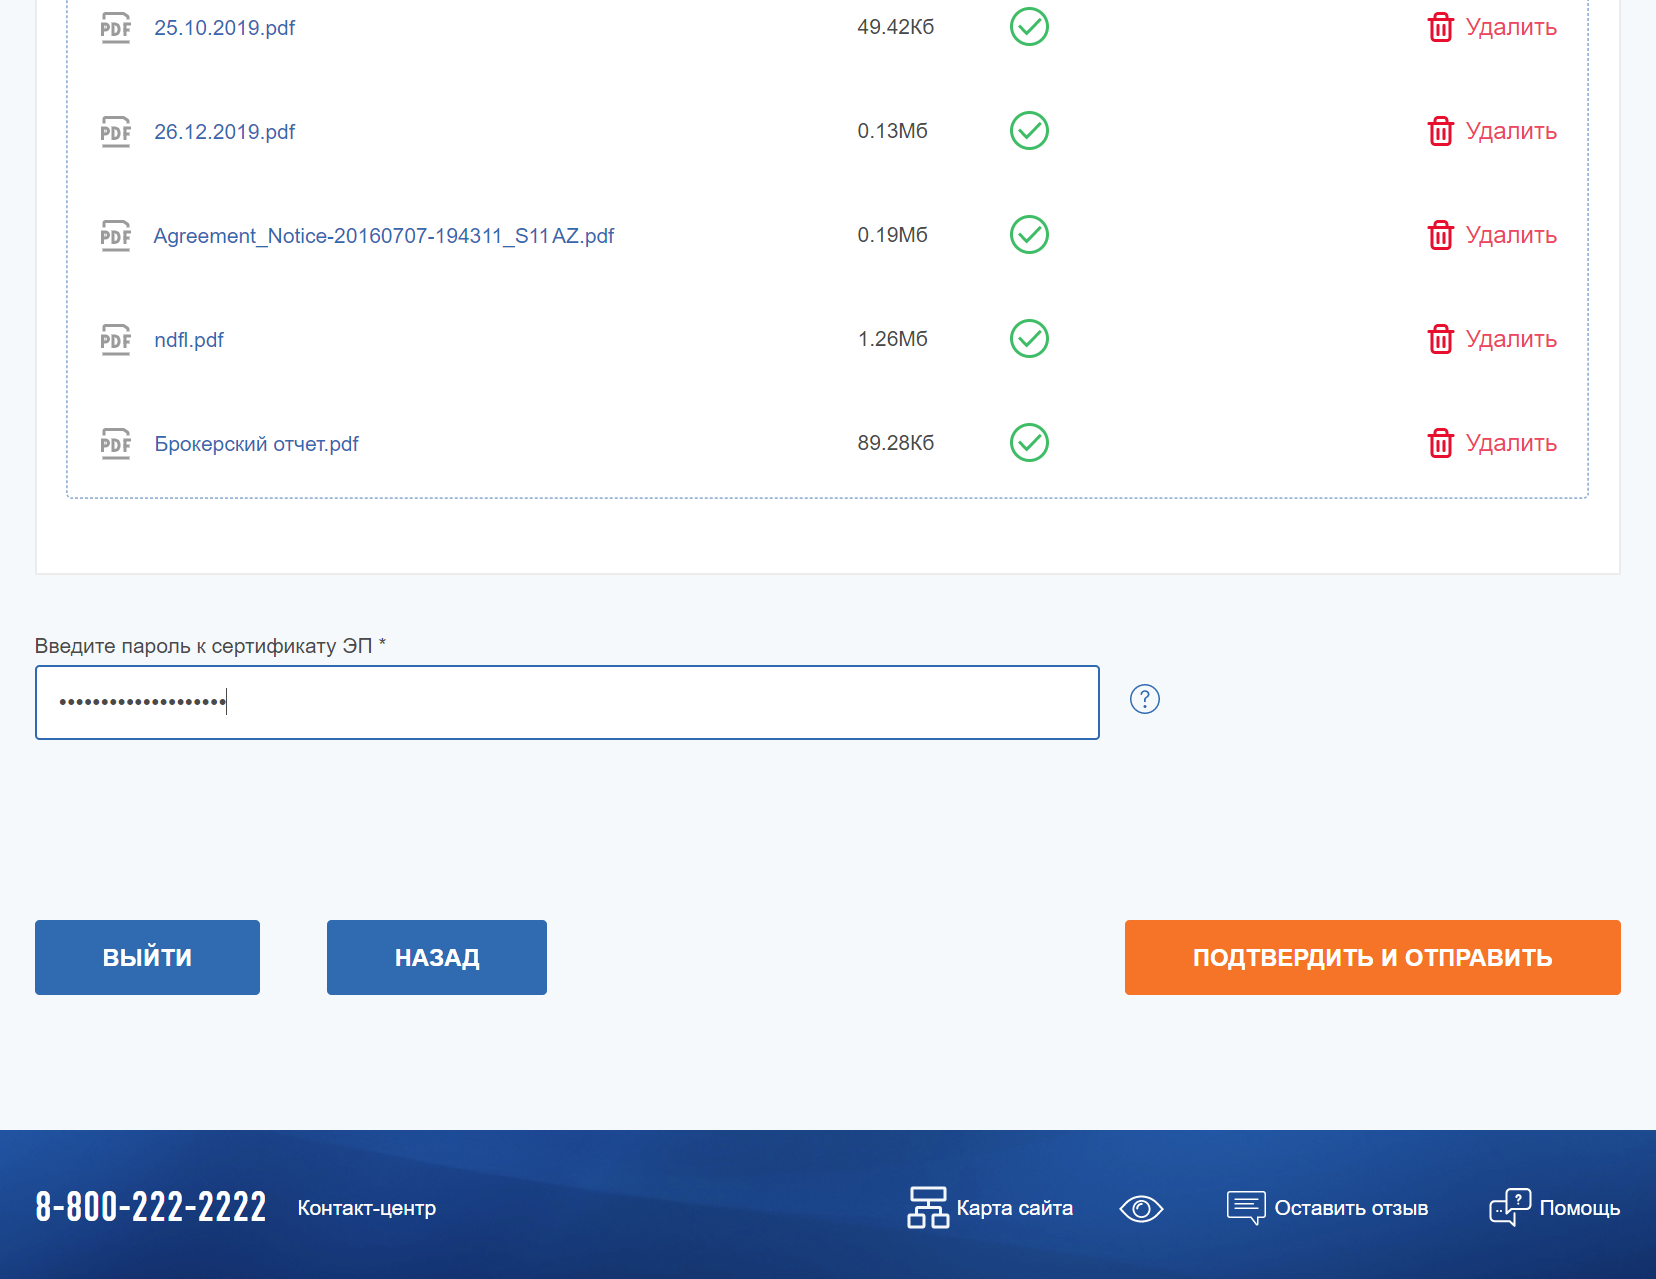The image size is (1656, 1279).
Task: Click the feedback speech bubble icon
Action: tap(1246, 1207)
